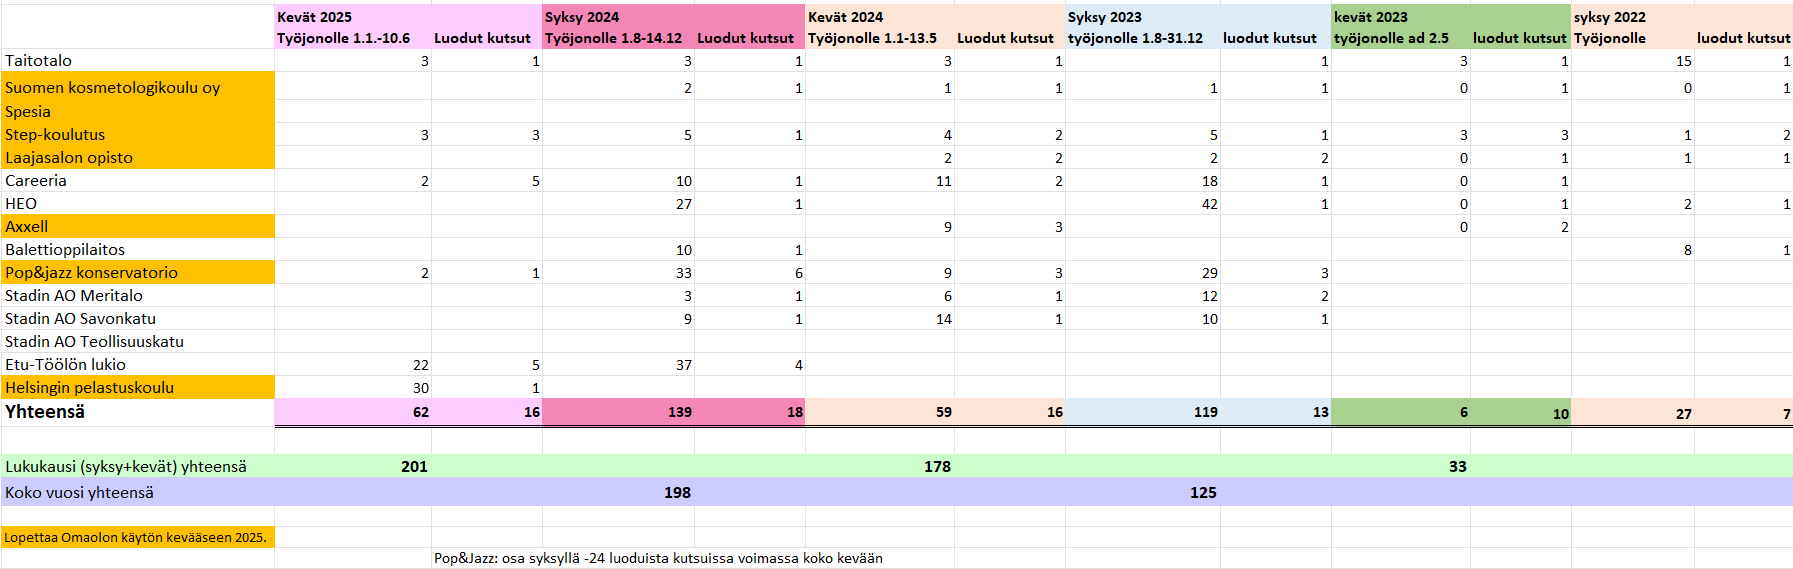Screen dimensions: 1793x569
Task: Select the Työjonolle 1.8-14.12 column header
Action: 618,38
